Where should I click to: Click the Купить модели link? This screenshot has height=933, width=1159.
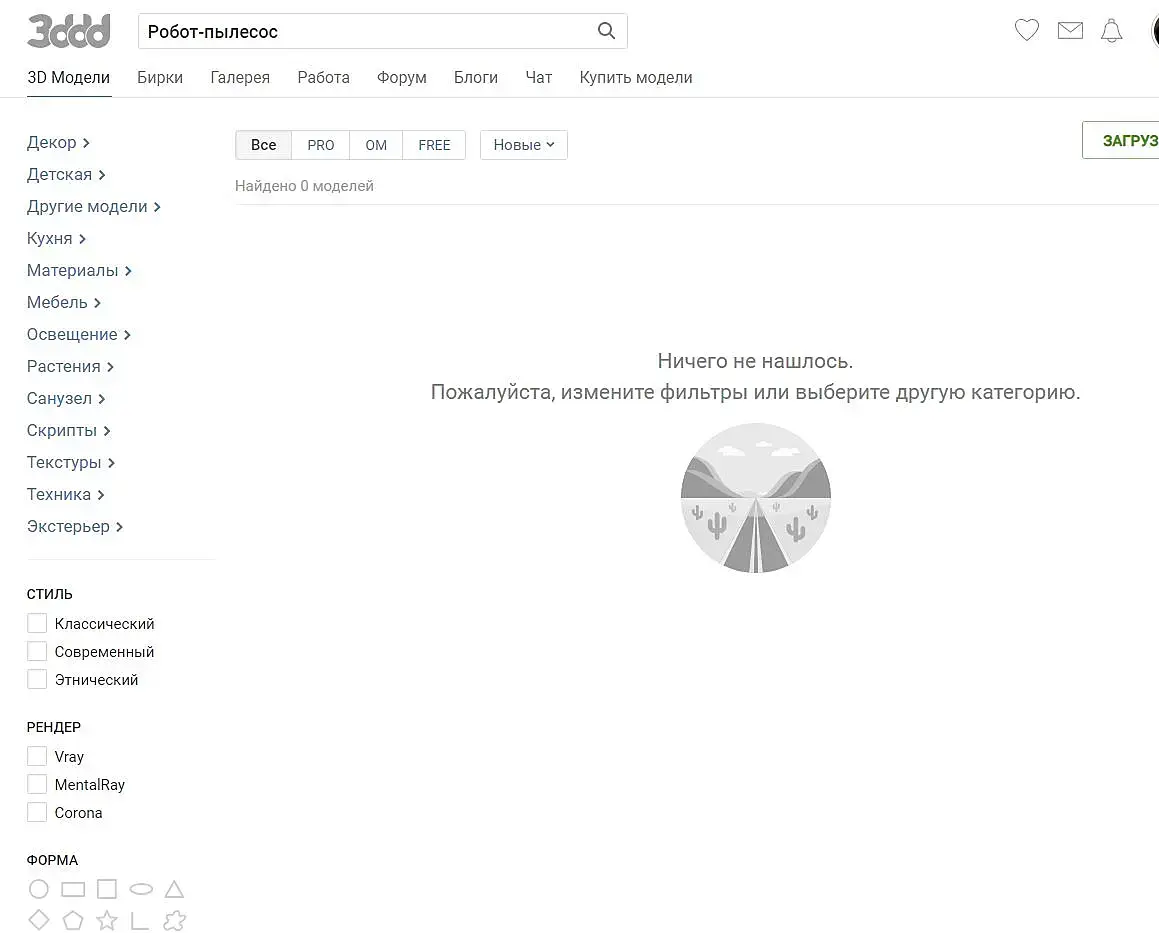pyautogui.click(x=636, y=77)
